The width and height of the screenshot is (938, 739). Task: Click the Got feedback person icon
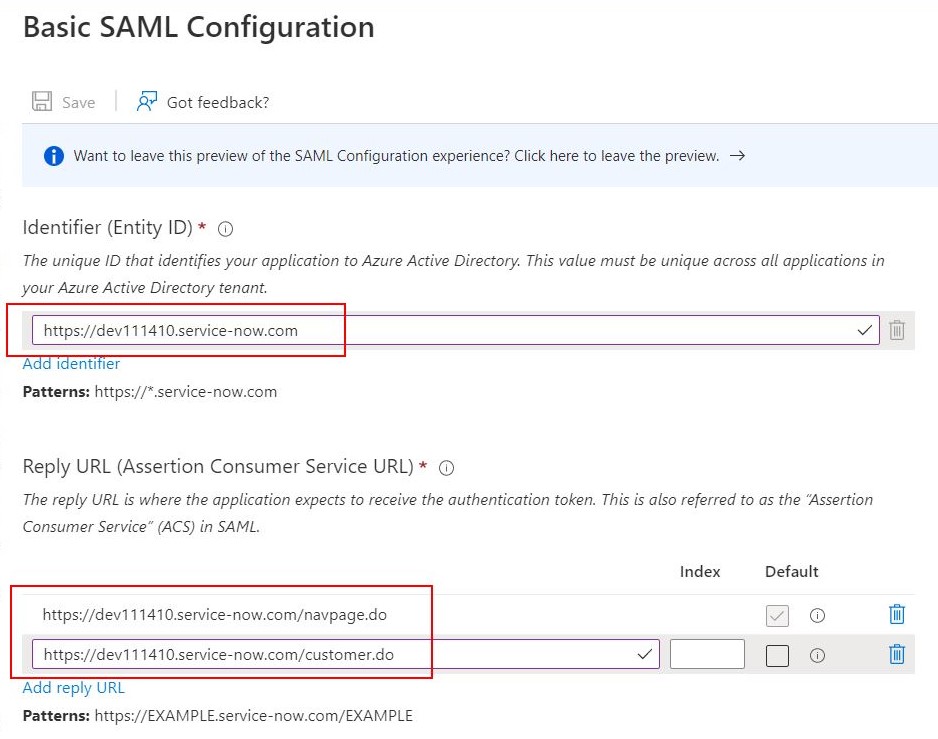tap(147, 101)
